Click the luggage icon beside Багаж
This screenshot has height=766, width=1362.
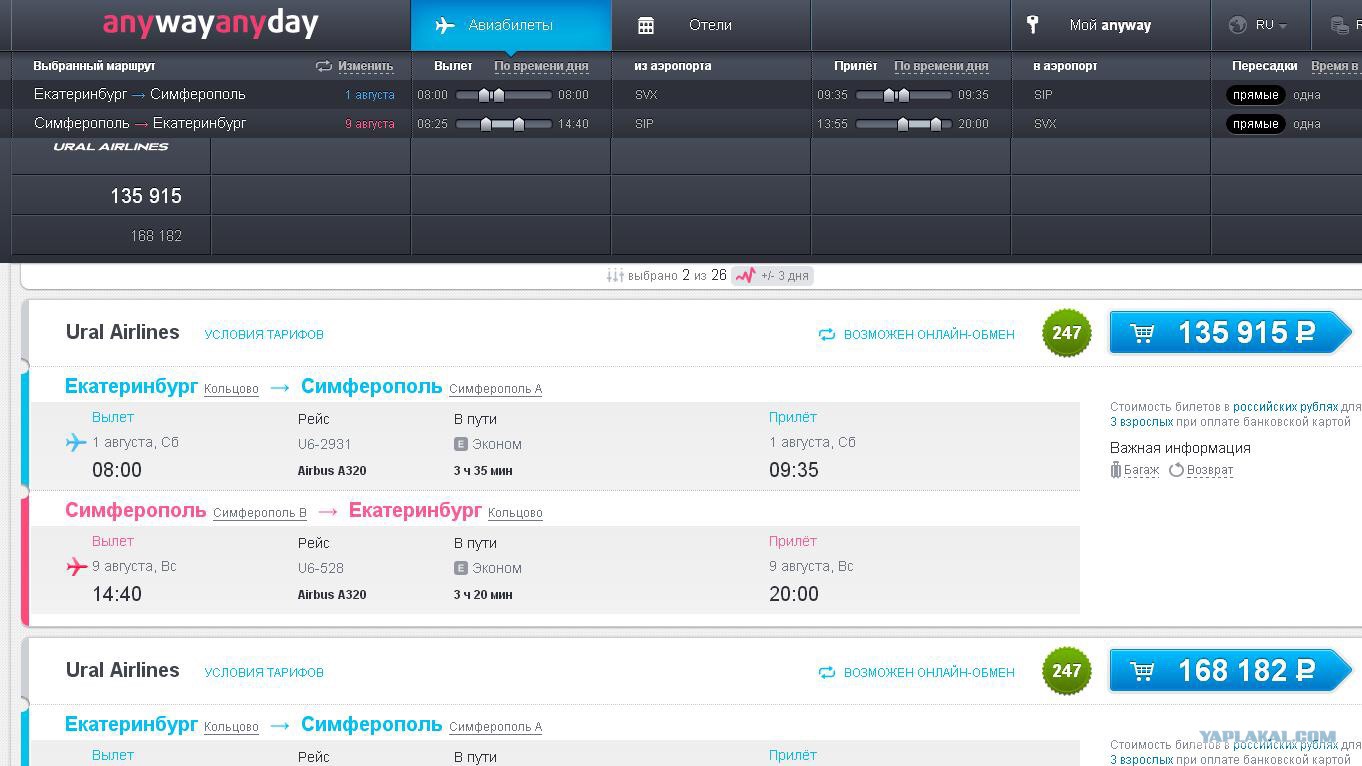tap(1116, 469)
